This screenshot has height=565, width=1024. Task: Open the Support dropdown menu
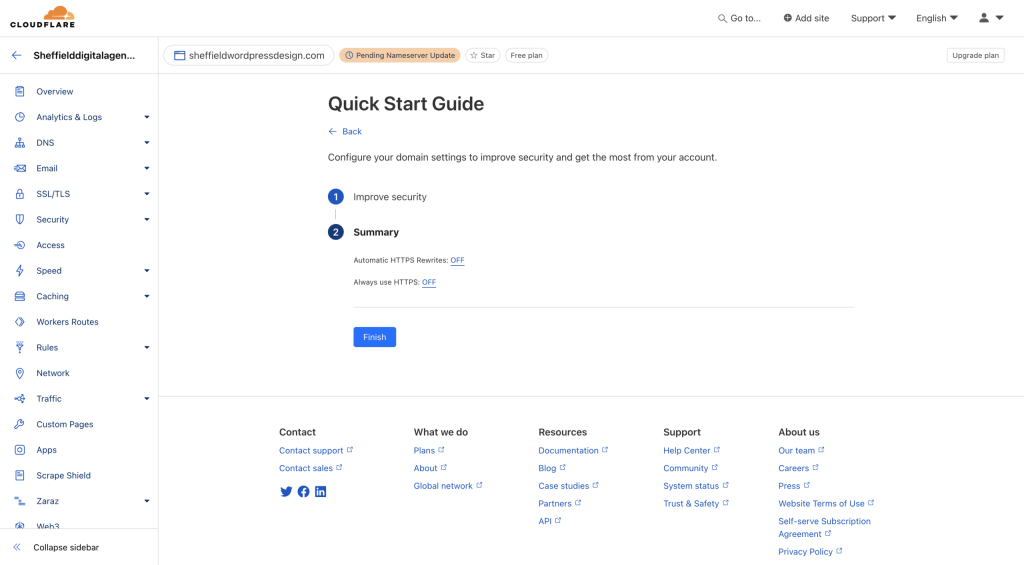click(873, 18)
